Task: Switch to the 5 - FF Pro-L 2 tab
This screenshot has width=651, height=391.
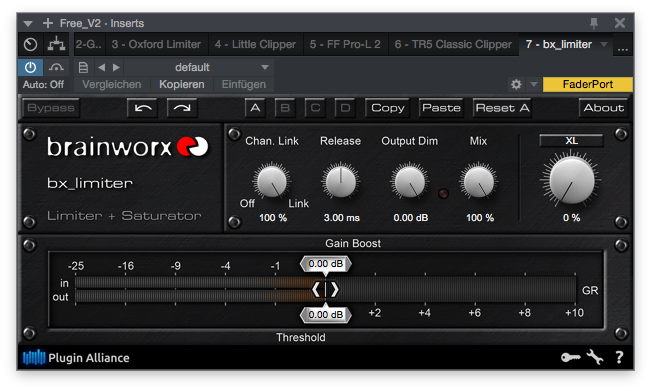Action: click(x=345, y=44)
